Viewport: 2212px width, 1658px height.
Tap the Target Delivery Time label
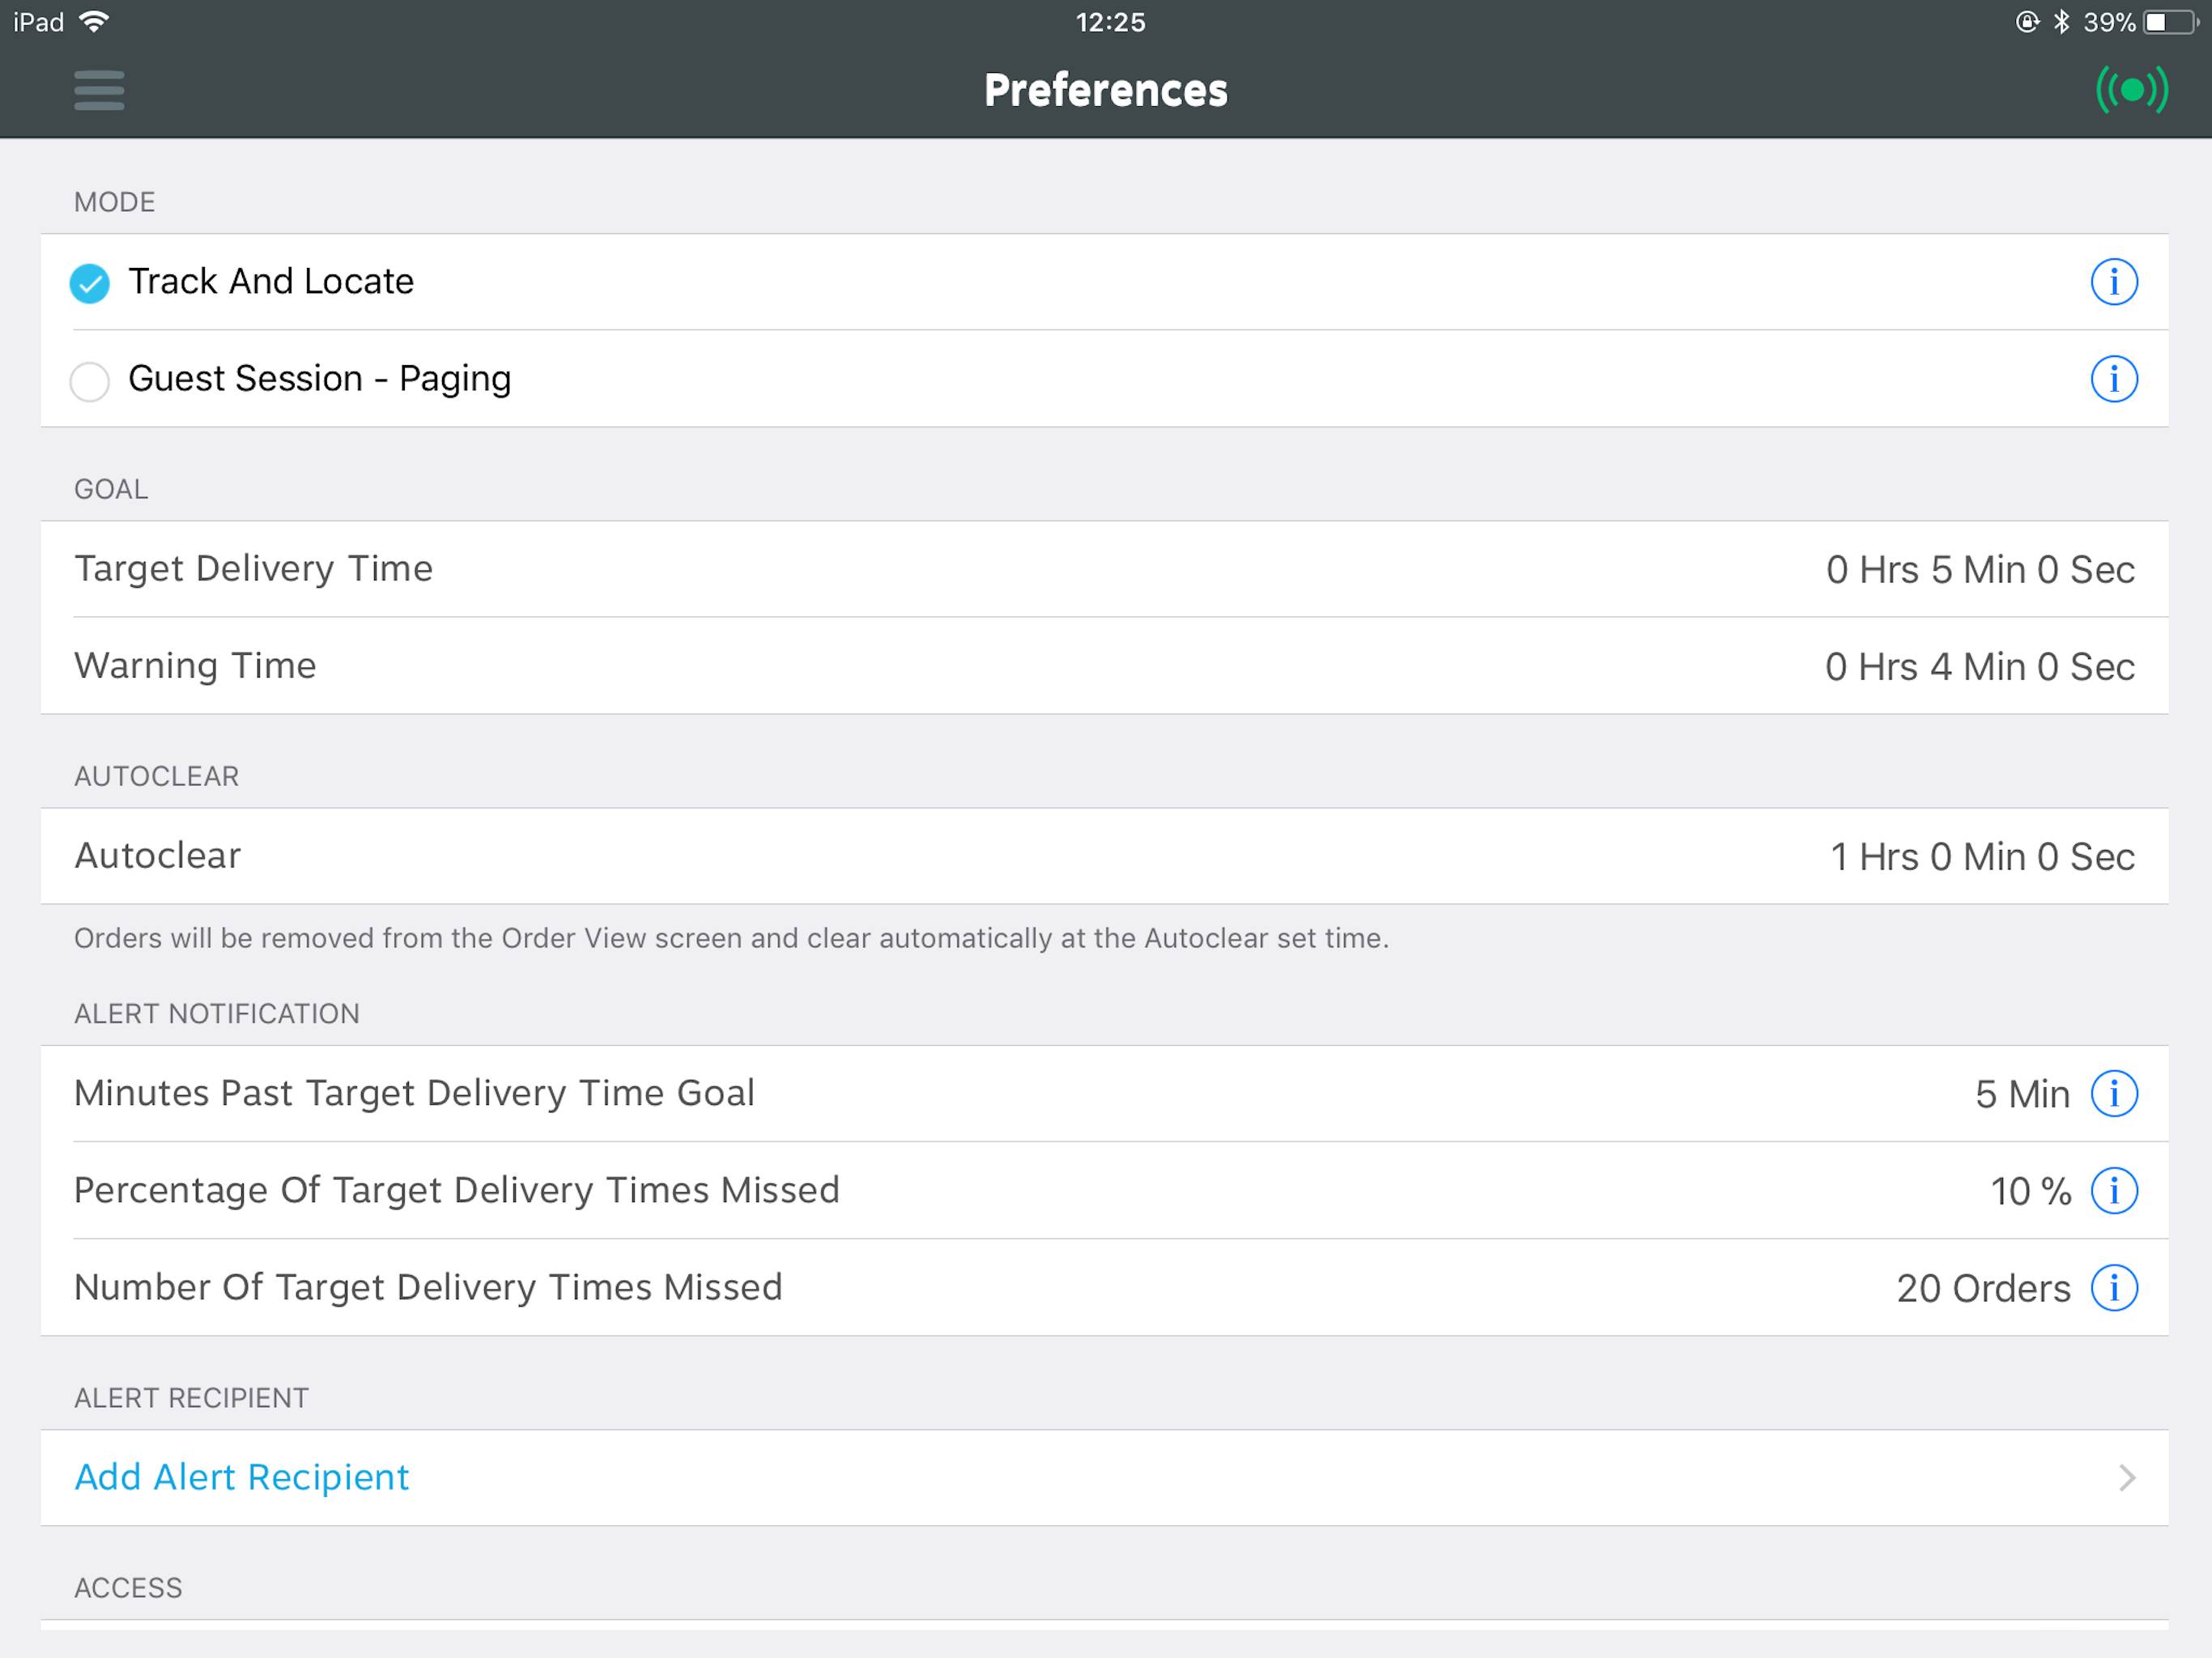tap(254, 568)
